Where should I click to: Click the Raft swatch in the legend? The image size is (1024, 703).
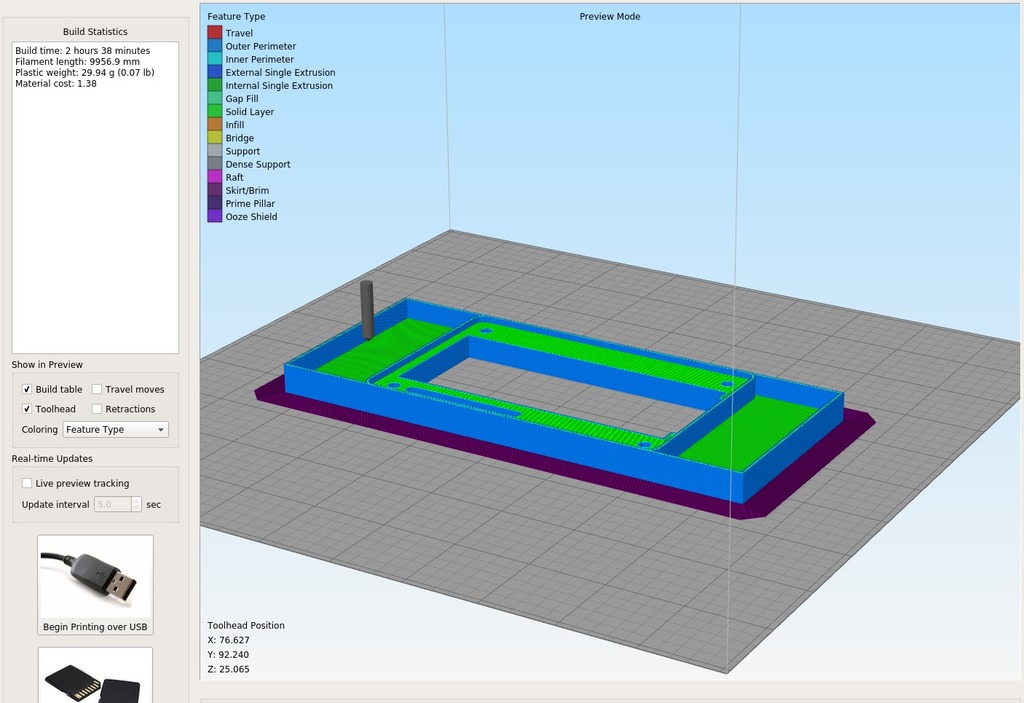[213, 177]
